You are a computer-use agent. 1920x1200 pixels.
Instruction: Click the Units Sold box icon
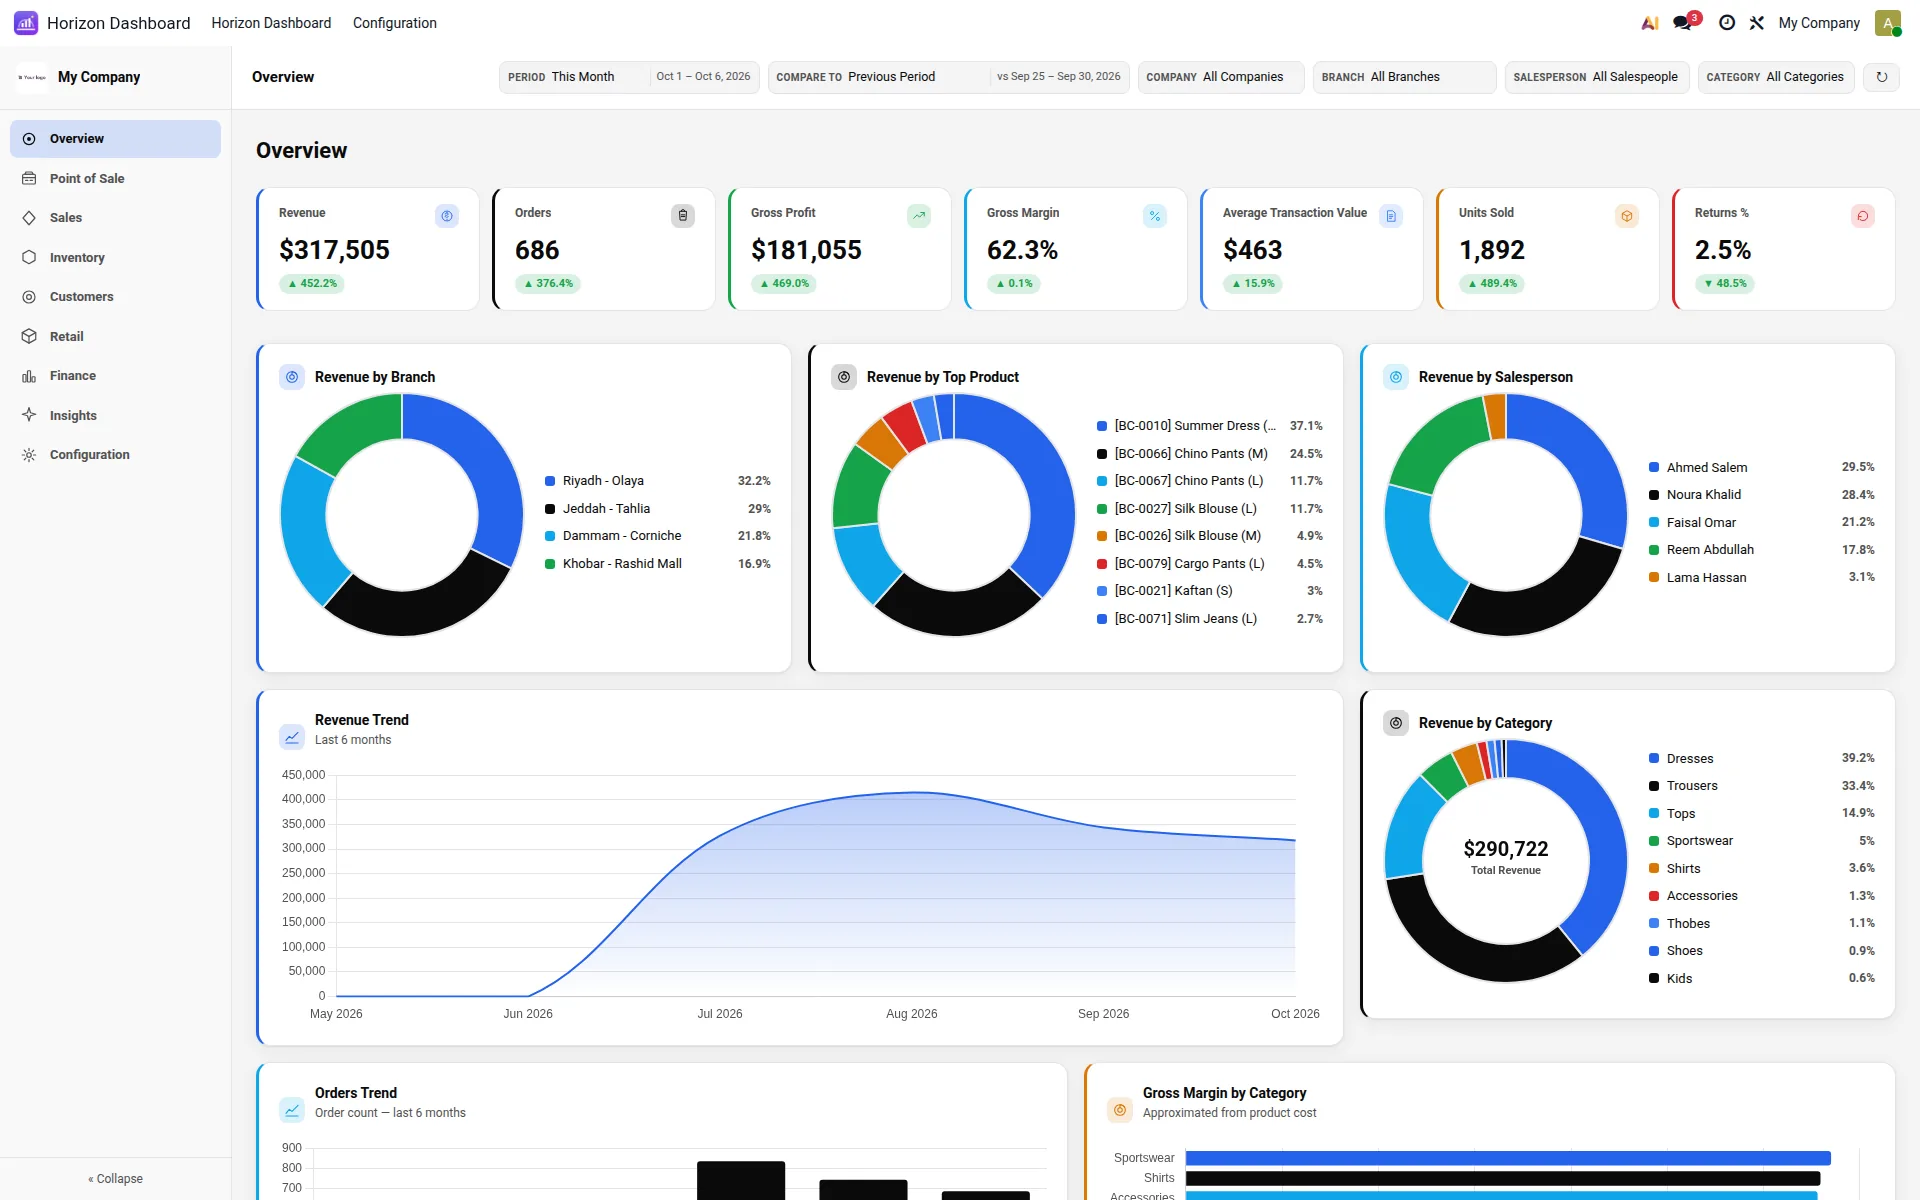[1627, 216]
